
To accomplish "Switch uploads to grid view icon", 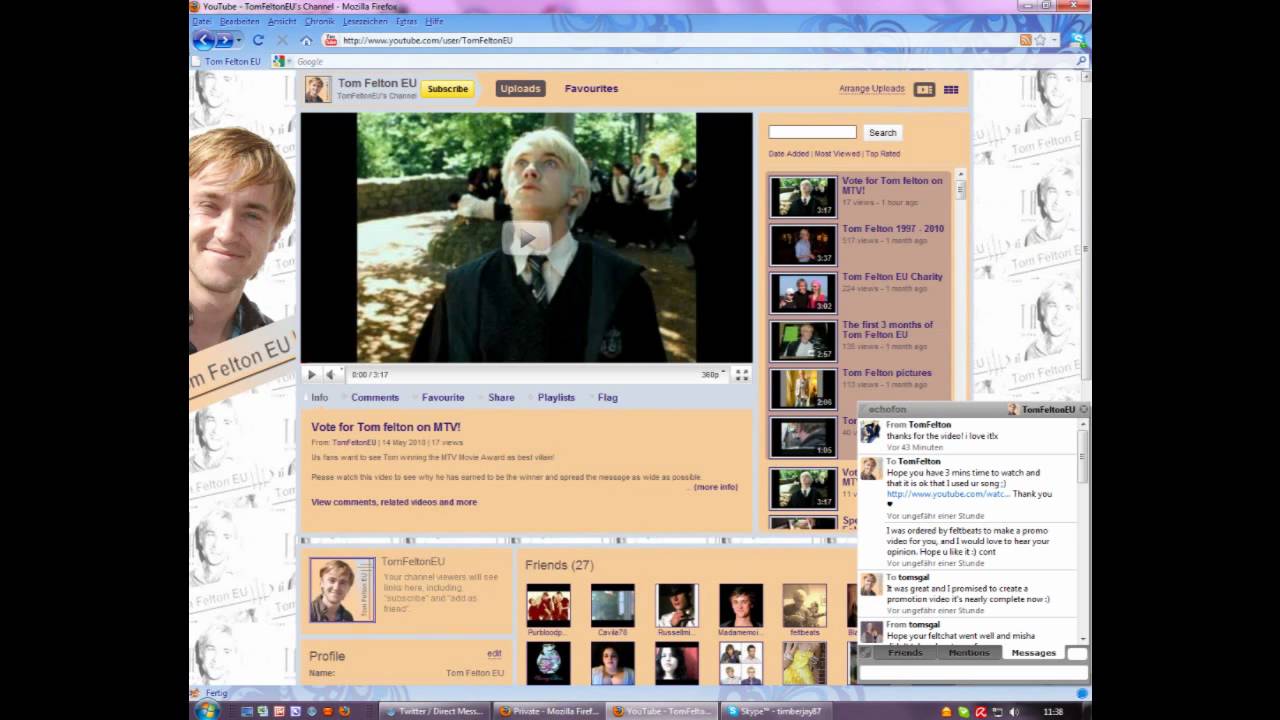I will coord(951,89).
